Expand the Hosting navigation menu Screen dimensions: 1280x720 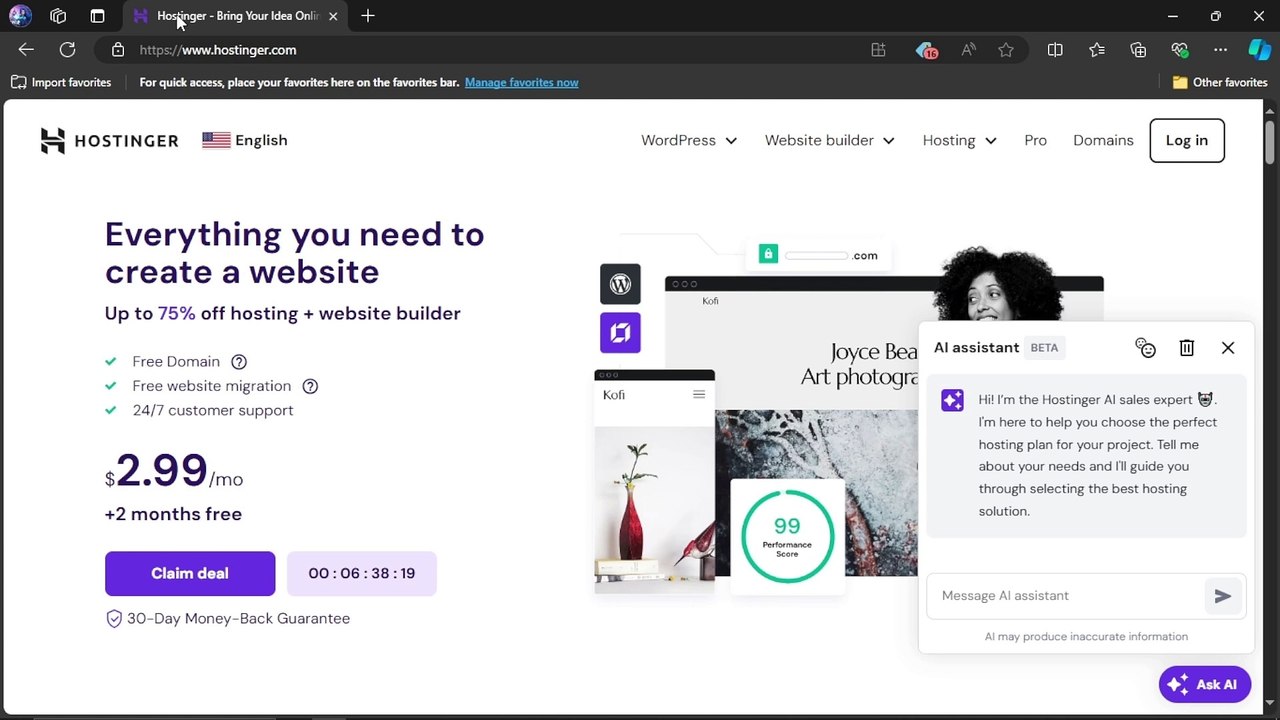tap(959, 140)
